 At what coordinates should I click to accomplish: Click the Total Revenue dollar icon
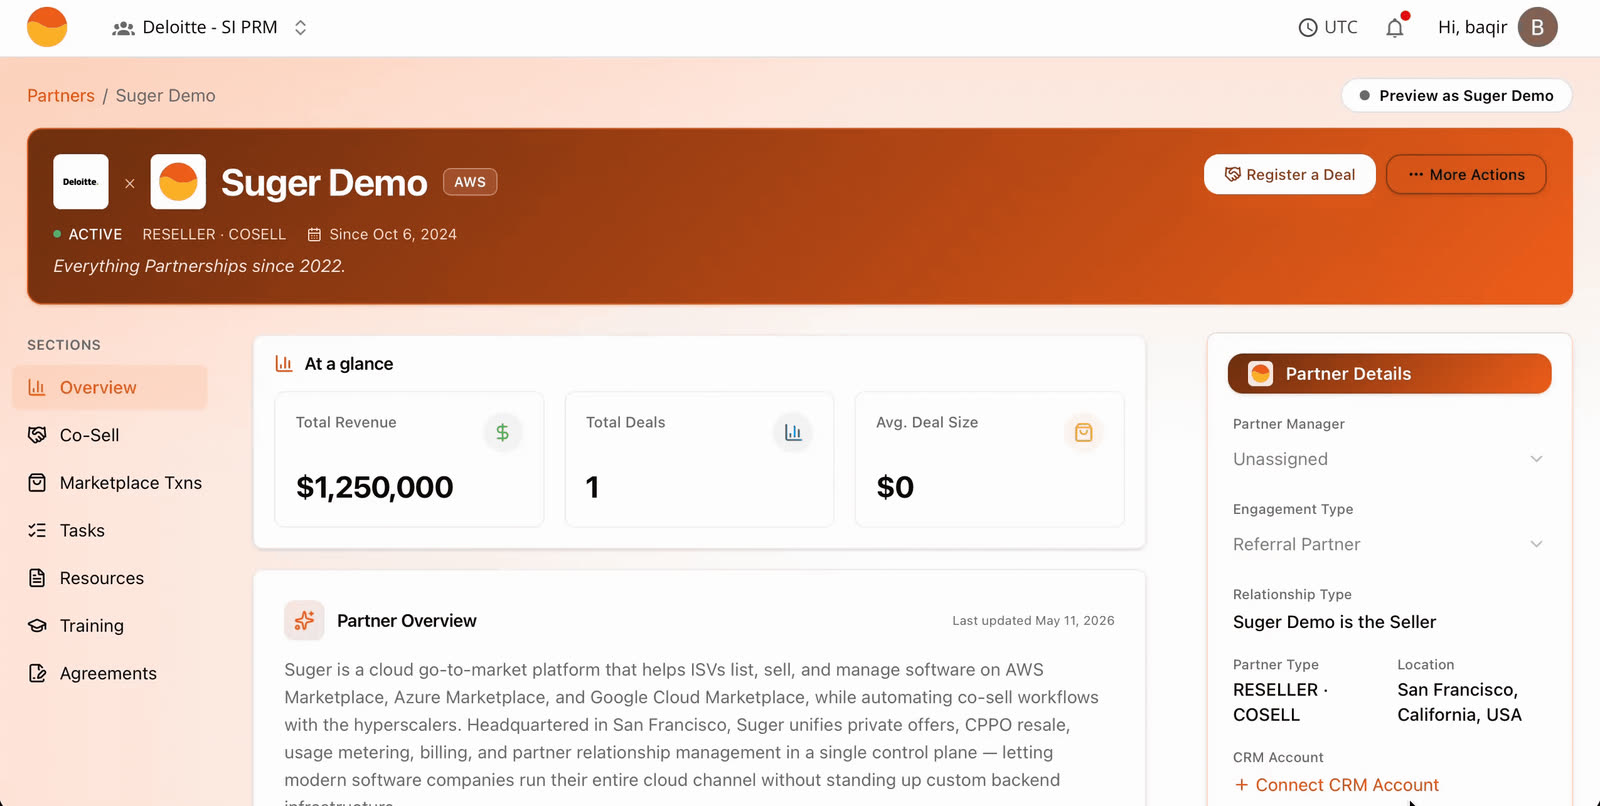coord(503,433)
